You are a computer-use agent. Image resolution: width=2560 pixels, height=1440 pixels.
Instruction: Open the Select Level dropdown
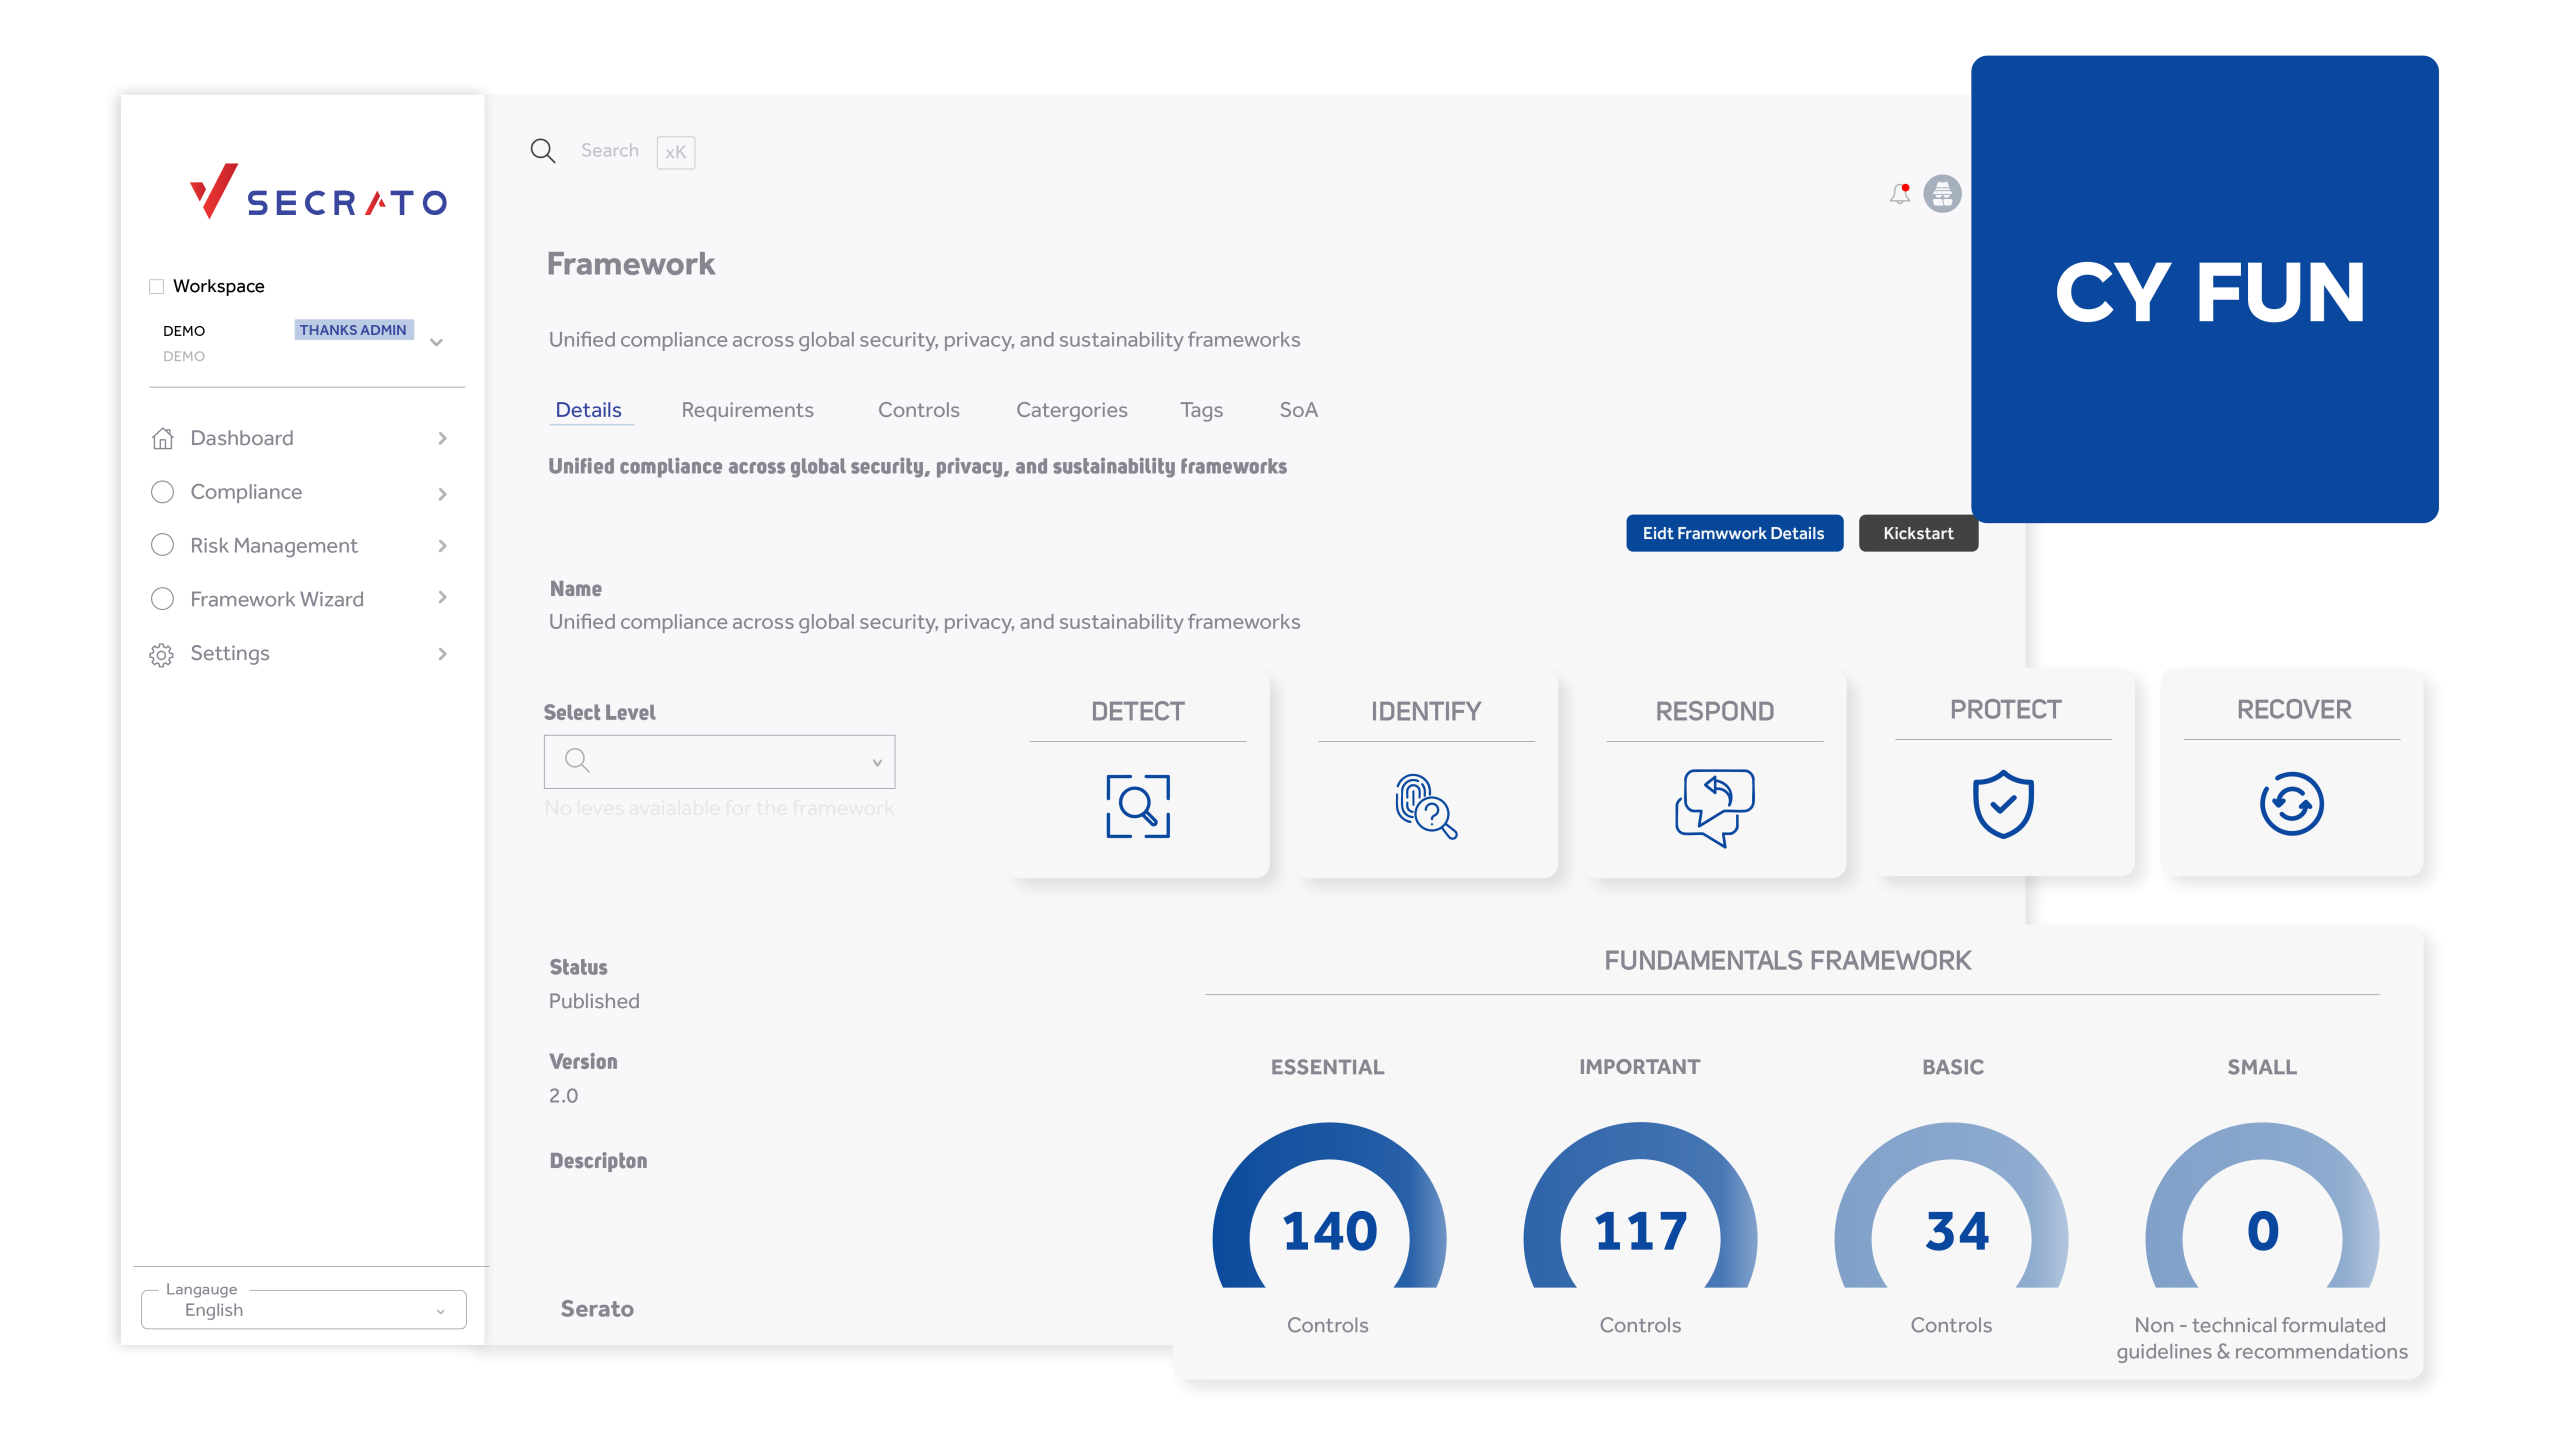click(719, 762)
